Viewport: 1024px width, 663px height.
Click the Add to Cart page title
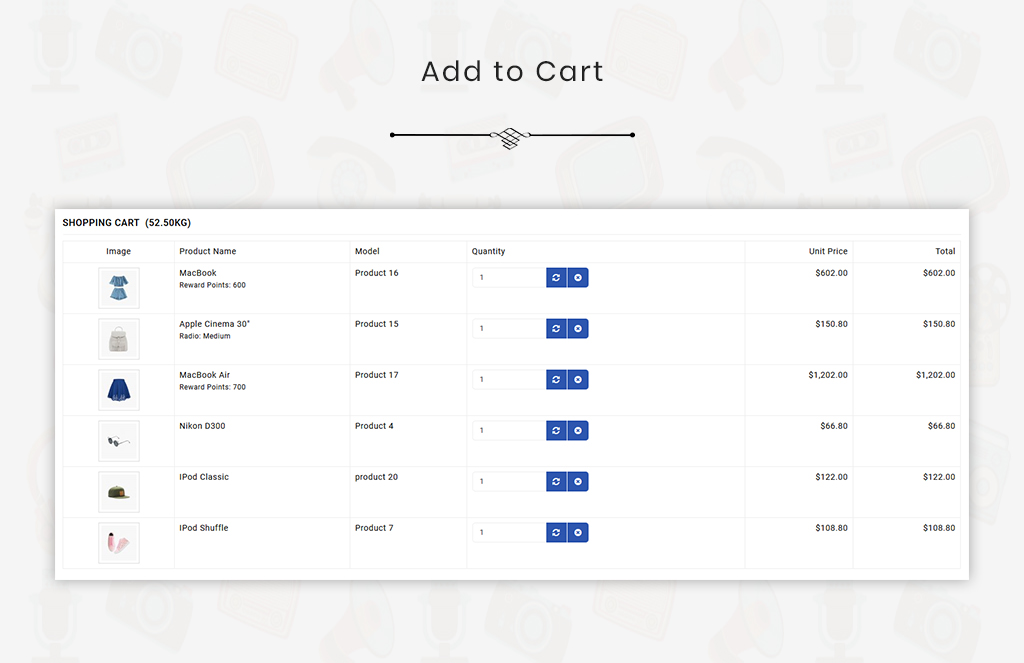pos(513,71)
